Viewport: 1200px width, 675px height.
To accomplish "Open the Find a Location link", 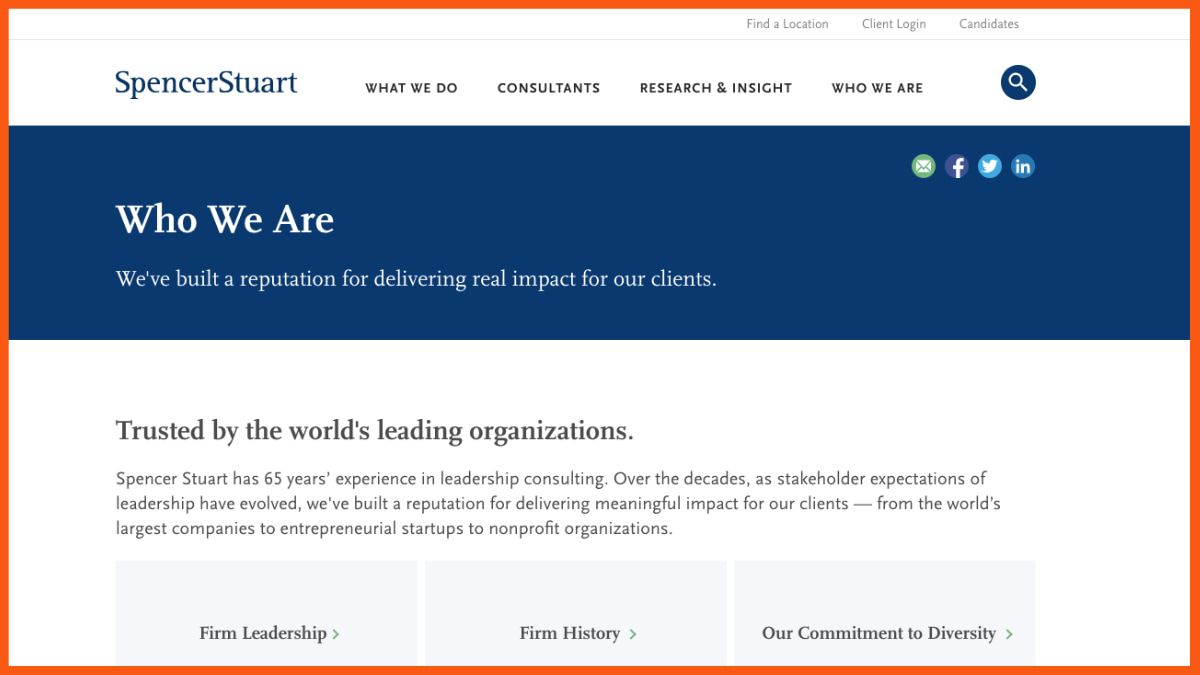I will coord(787,24).
